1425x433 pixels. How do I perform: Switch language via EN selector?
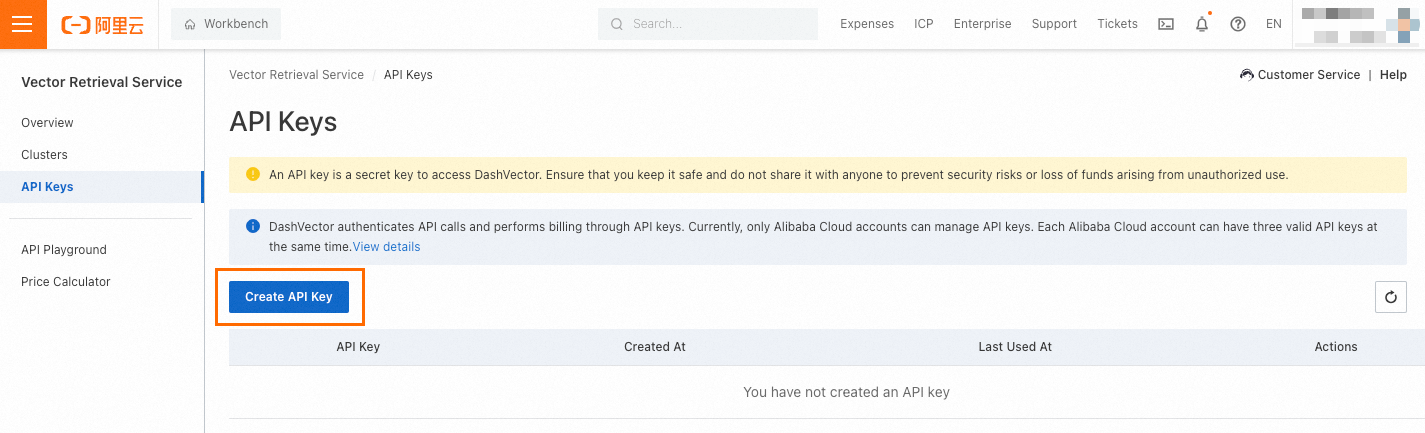1273,24
